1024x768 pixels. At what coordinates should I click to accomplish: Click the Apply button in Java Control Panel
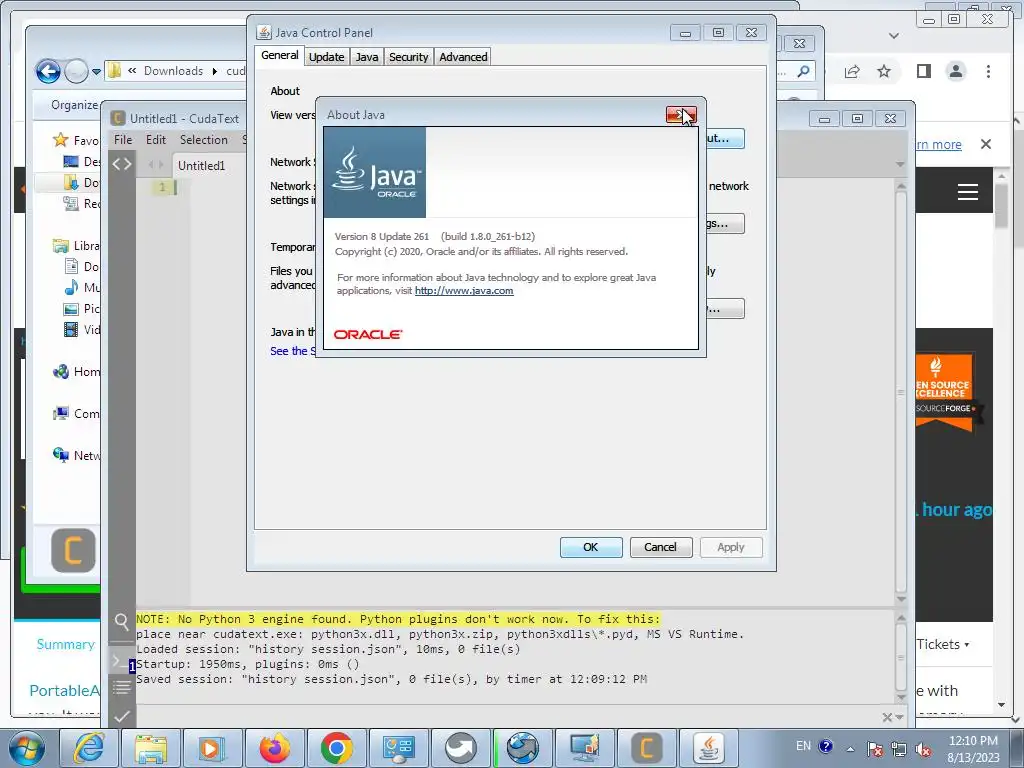(x=731, y=547)
